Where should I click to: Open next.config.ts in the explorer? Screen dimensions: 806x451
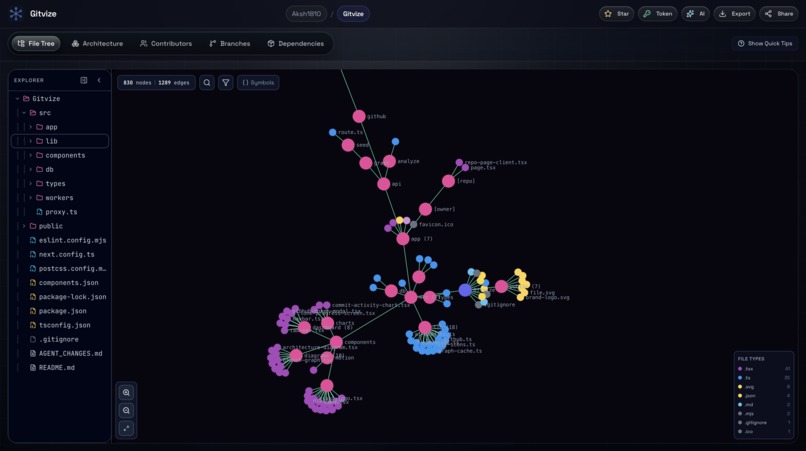(x=60, y=254)
